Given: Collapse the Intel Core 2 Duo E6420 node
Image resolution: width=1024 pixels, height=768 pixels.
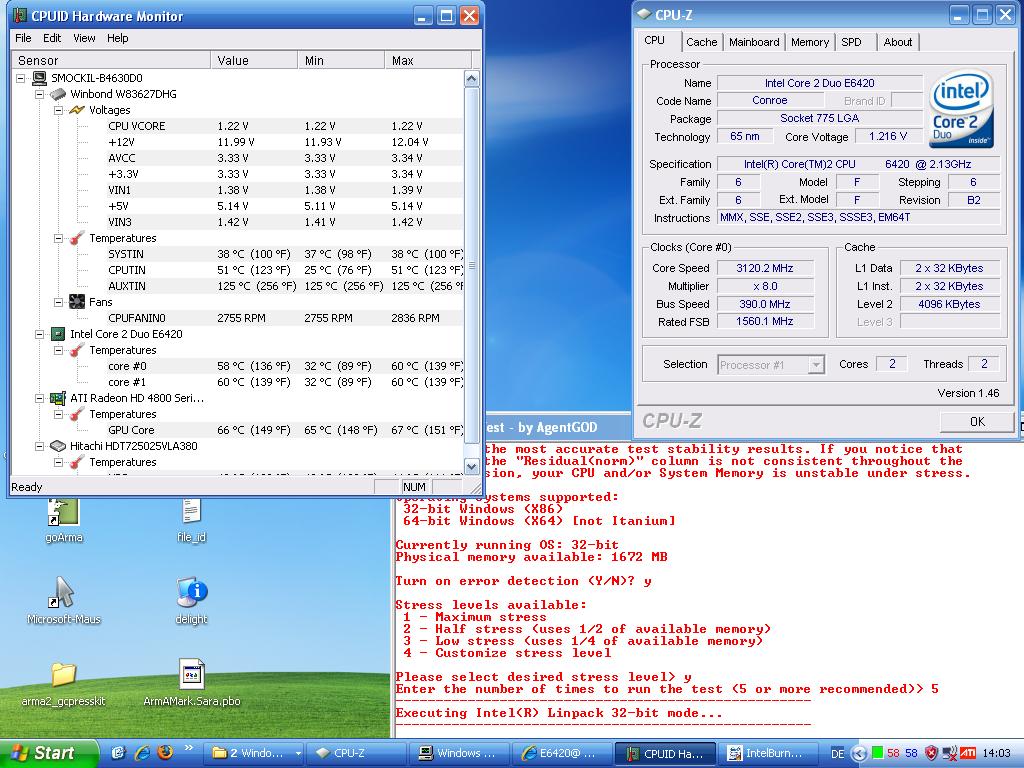Looking at the screenshot, I should point(39,334).
